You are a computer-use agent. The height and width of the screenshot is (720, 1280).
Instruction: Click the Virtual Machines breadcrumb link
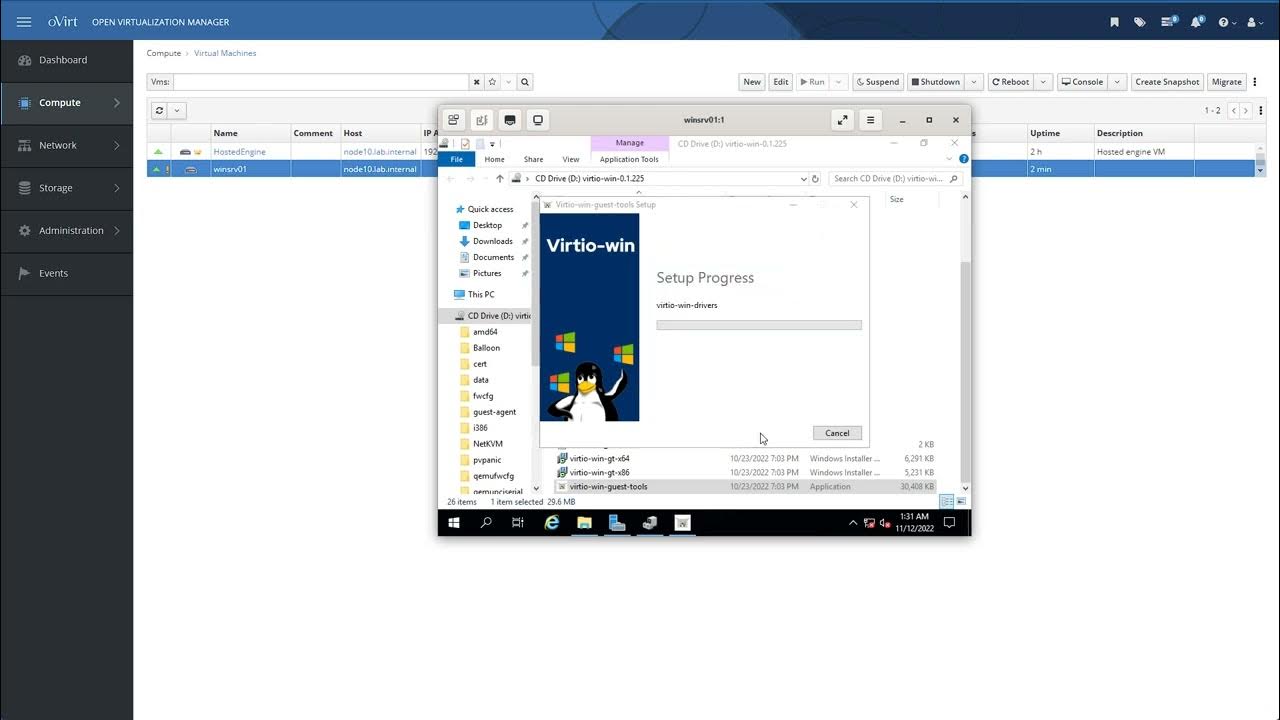pos(225,53)
